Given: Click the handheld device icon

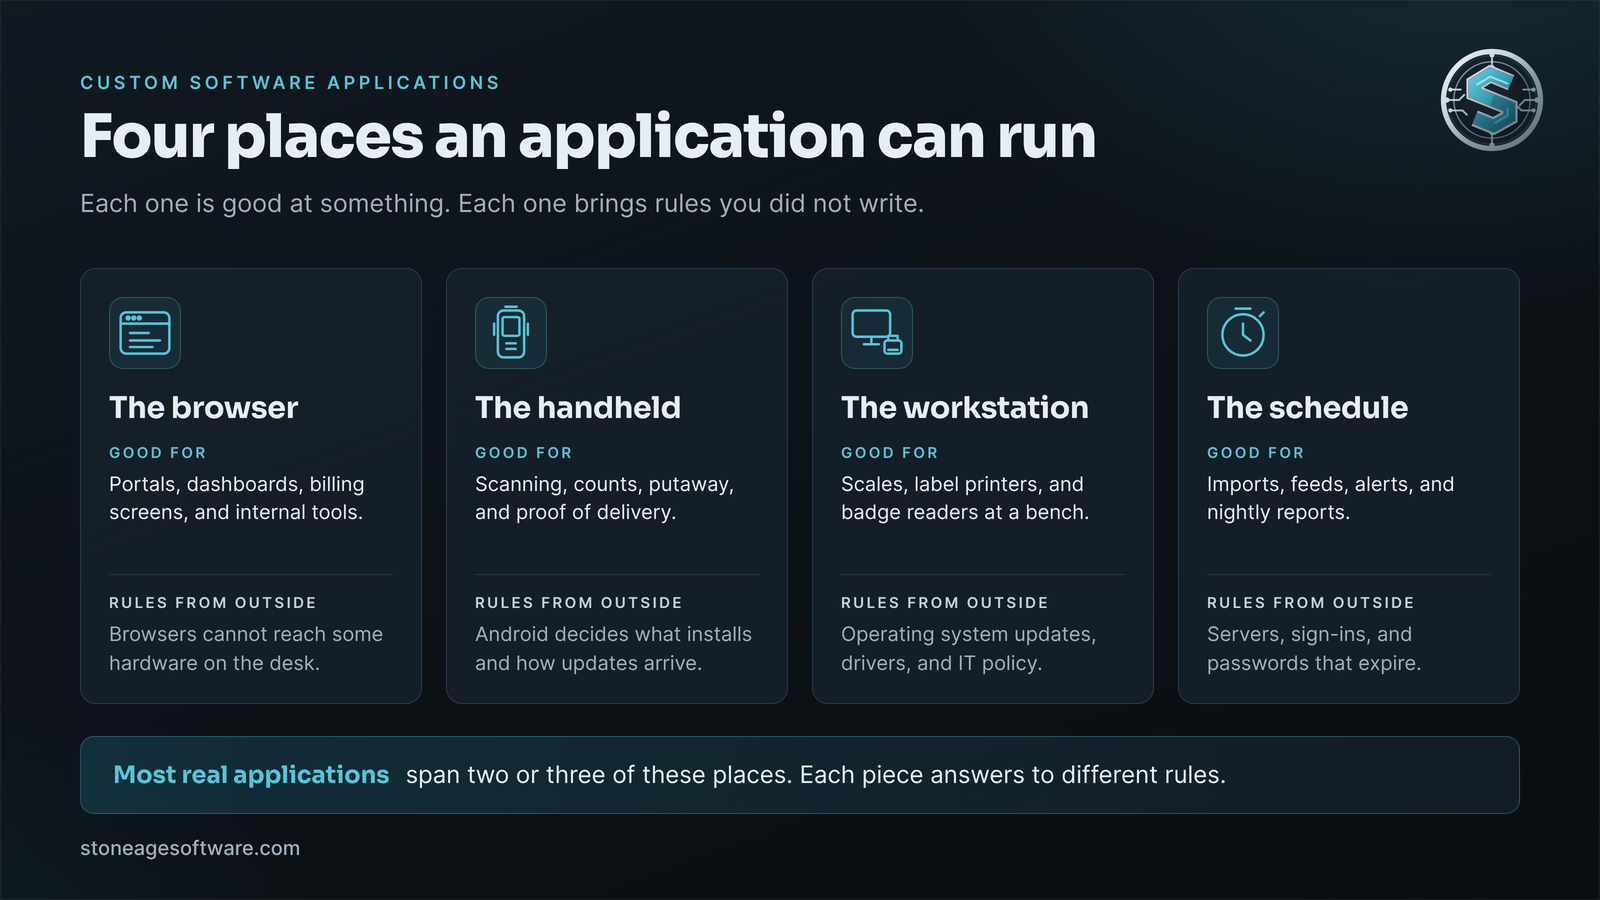Looking at the screenshot, I should (x=511, y=333).
